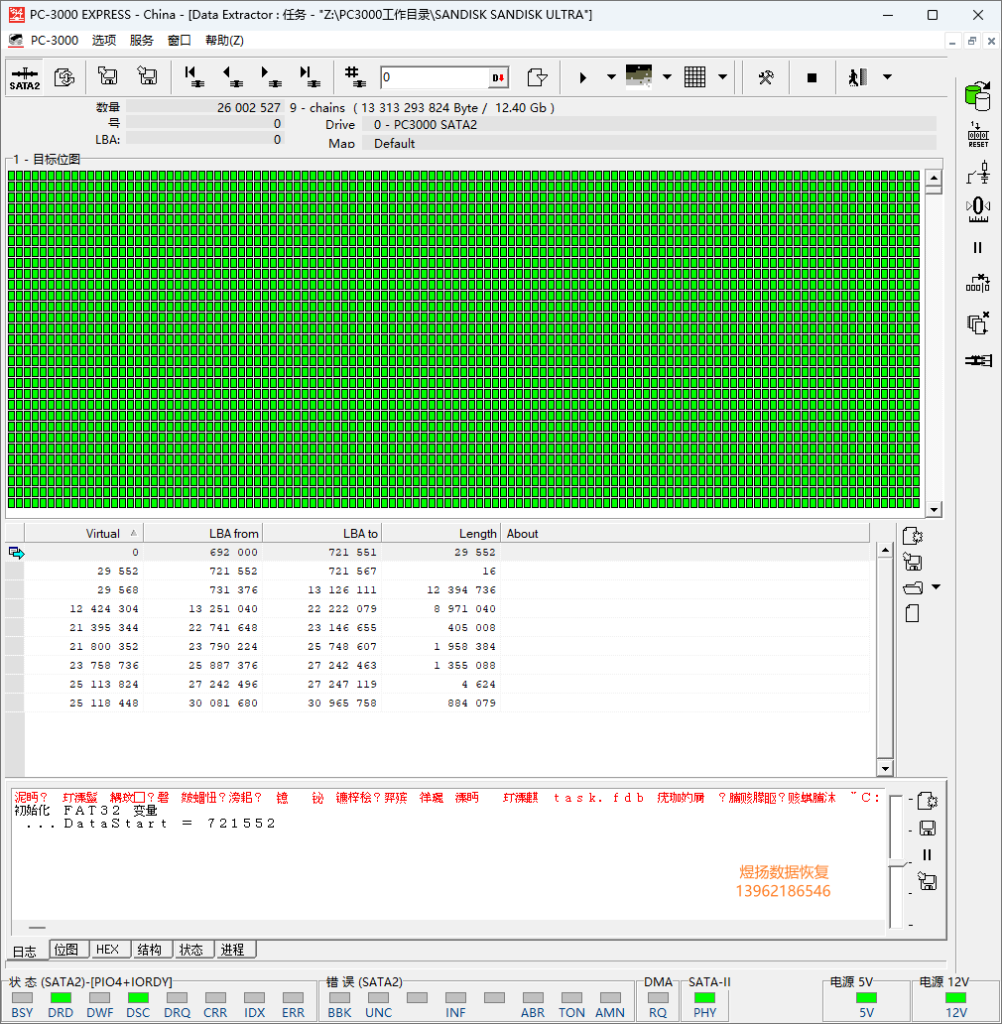Switch to the 进程 tab
This screenshot has height=1024, width=1002.
tap(233, 950)
